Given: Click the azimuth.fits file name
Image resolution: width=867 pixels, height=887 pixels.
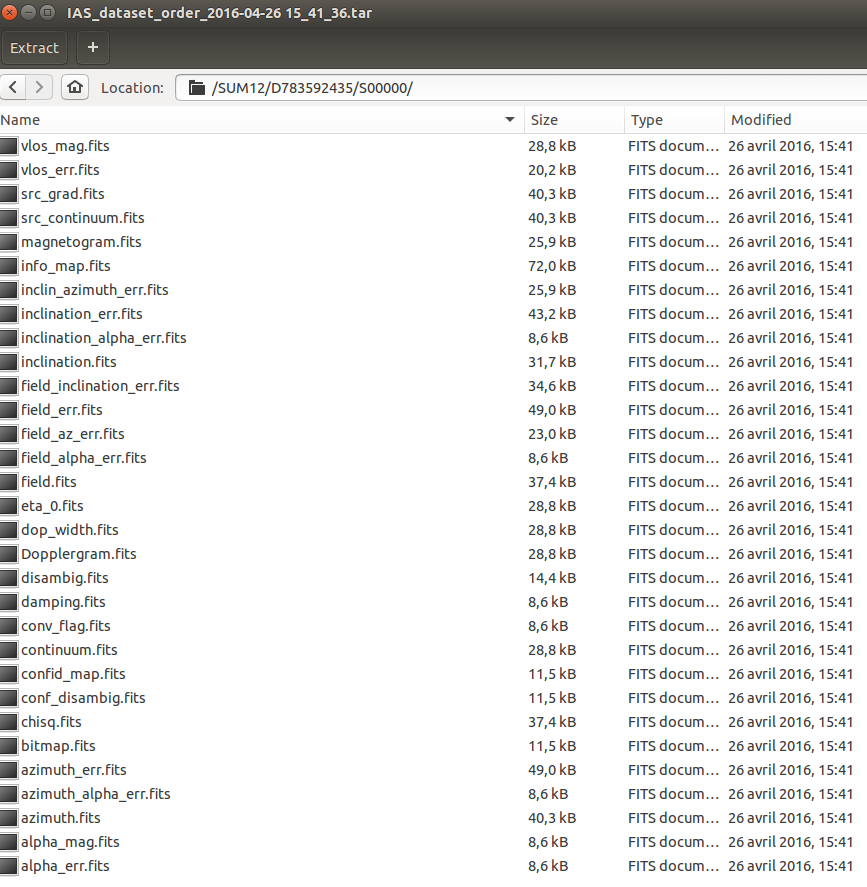Looking at the screenshot, I should click(x=61, y=818).
